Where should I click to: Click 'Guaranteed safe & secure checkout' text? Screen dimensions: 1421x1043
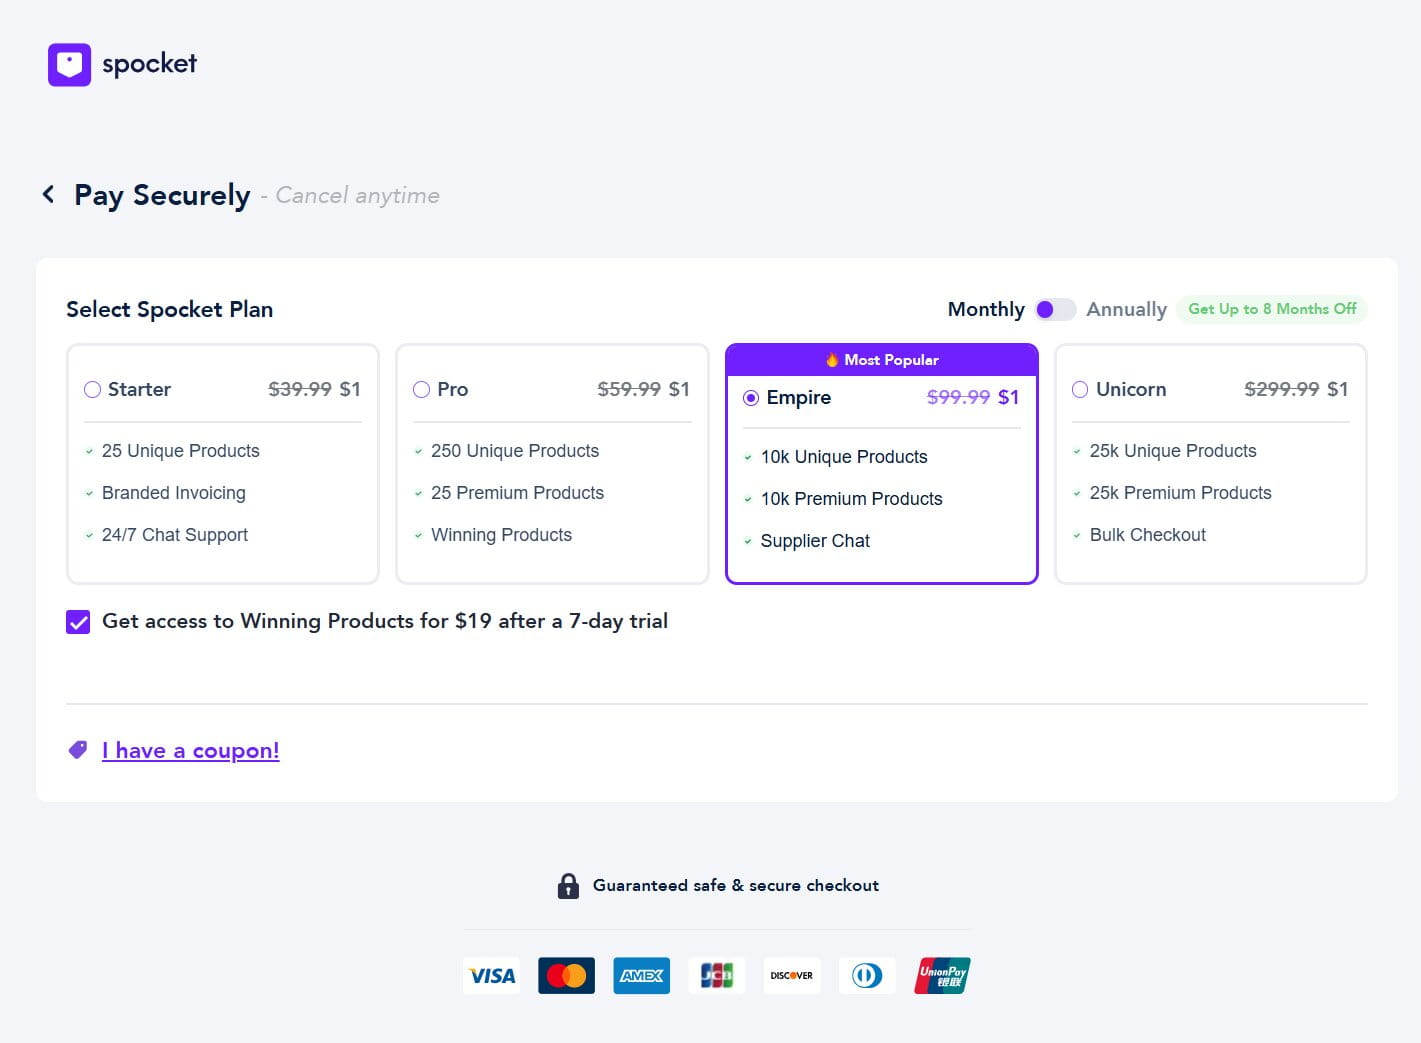pos(736,885)
